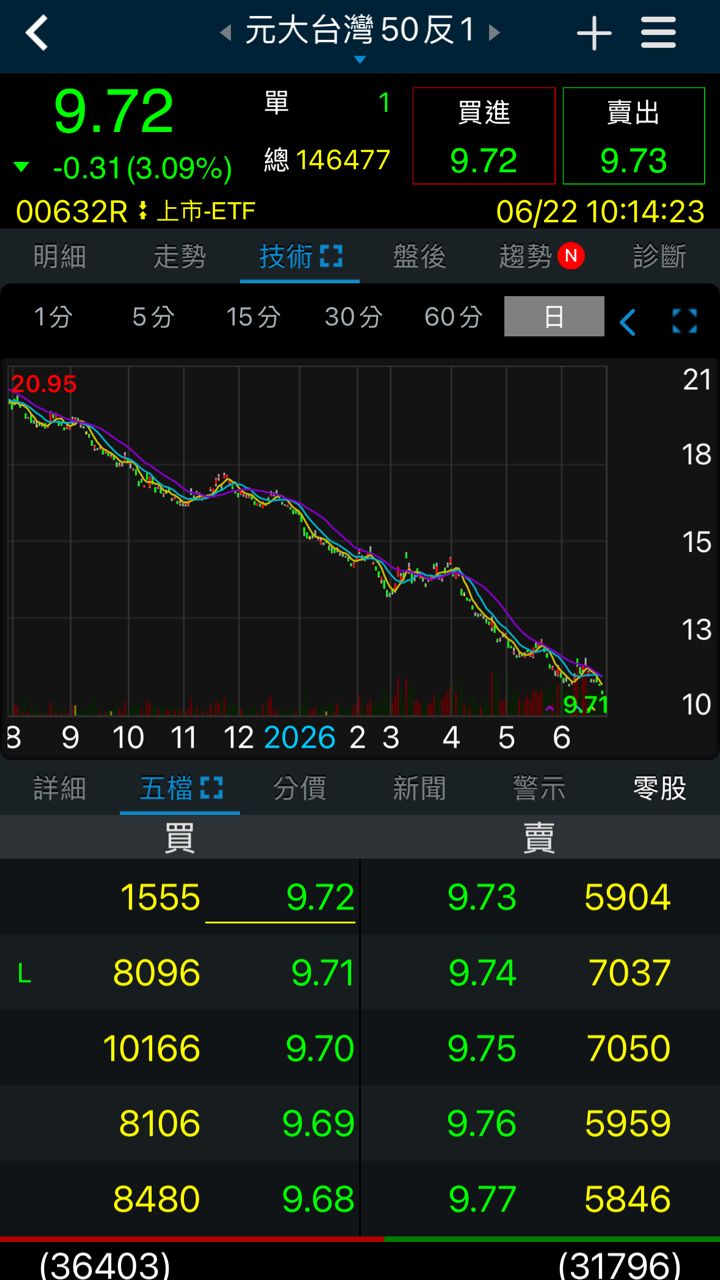The image size is (720, 1280).
Task: Open the 診斷 tab
Action: 660,257
